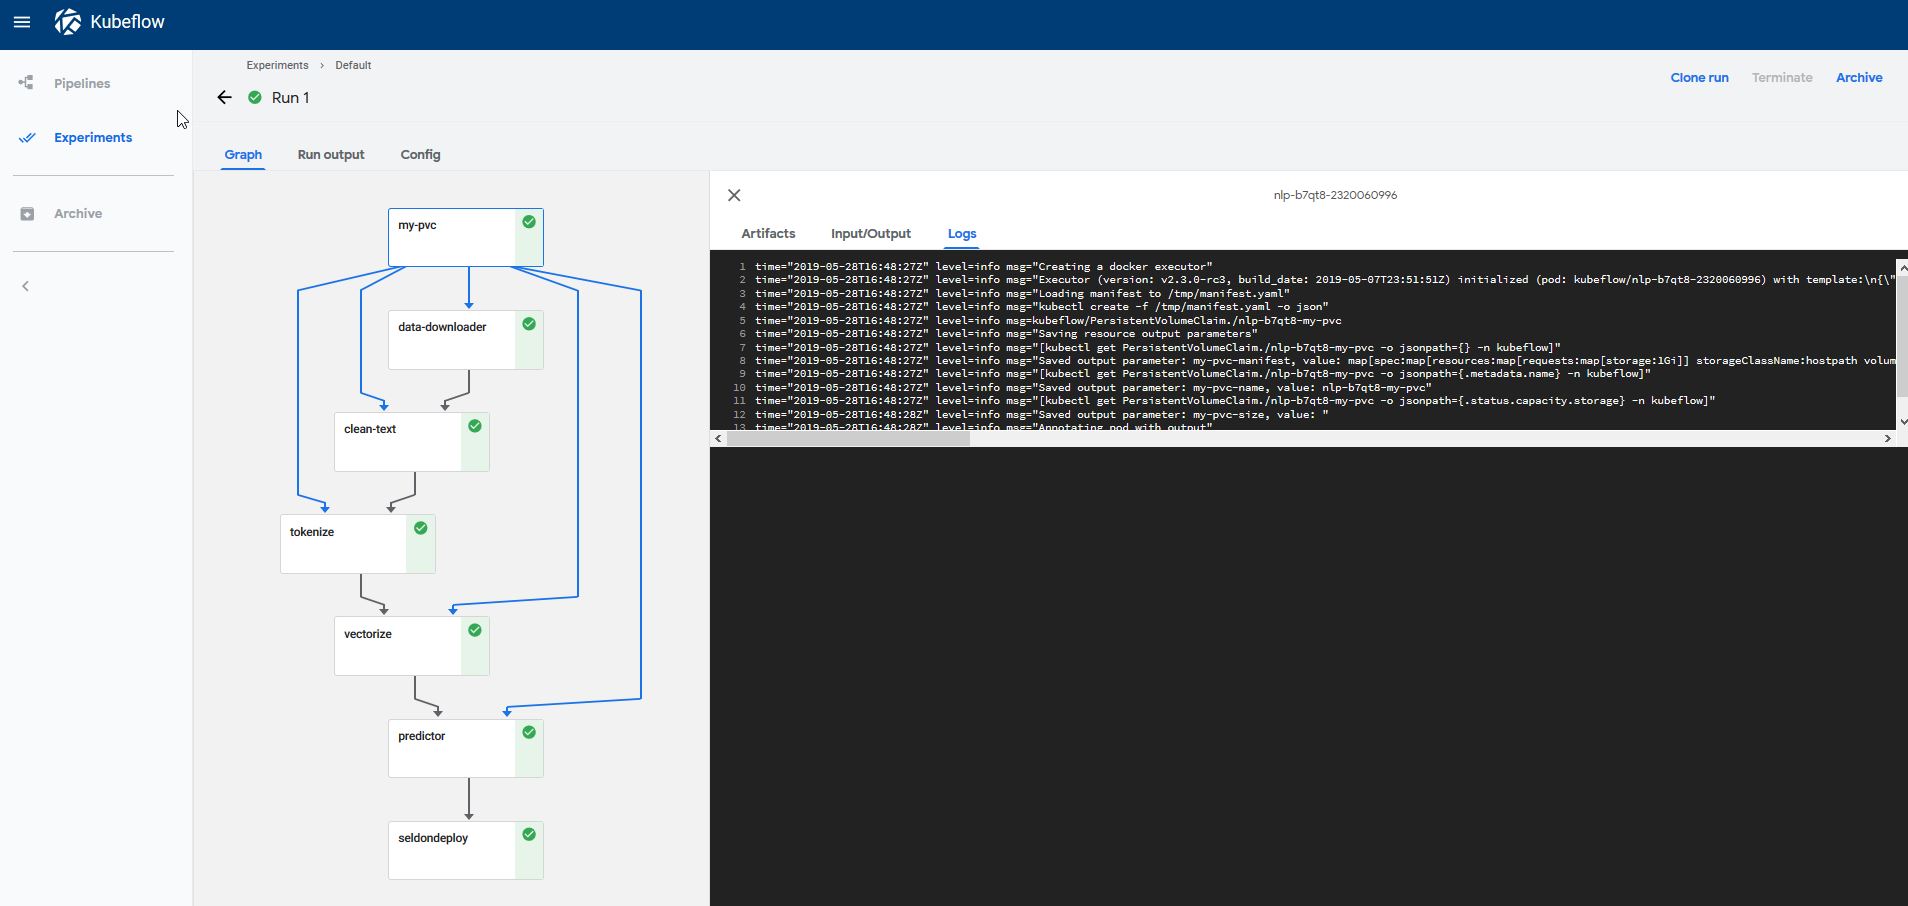
Task: Click the green check on my-pvc node
Action: point(529,221)
